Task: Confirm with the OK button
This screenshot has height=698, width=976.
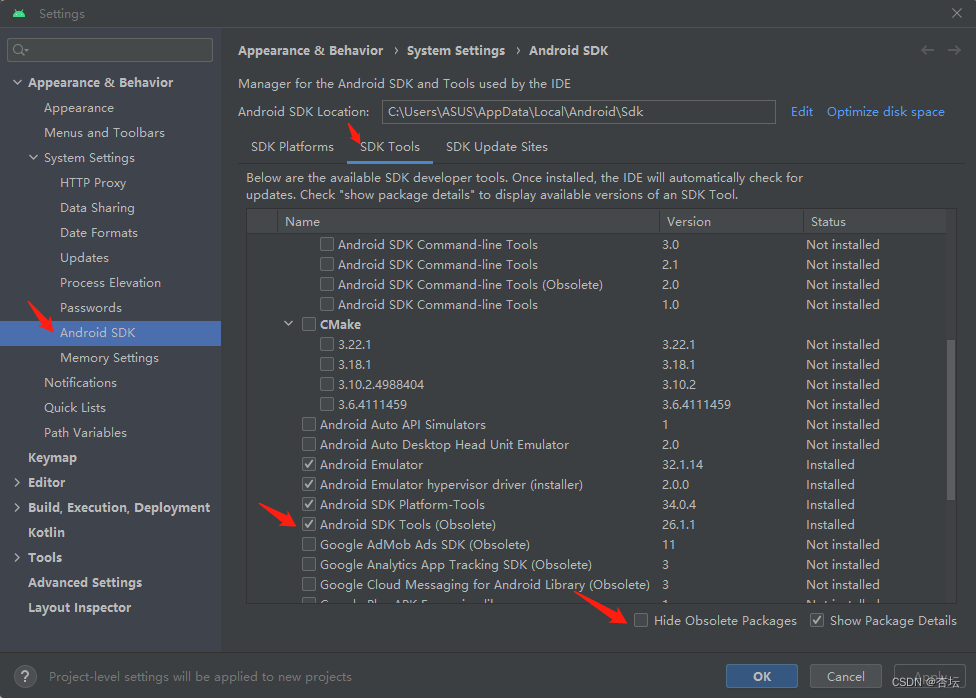Action: click(762, 676)
